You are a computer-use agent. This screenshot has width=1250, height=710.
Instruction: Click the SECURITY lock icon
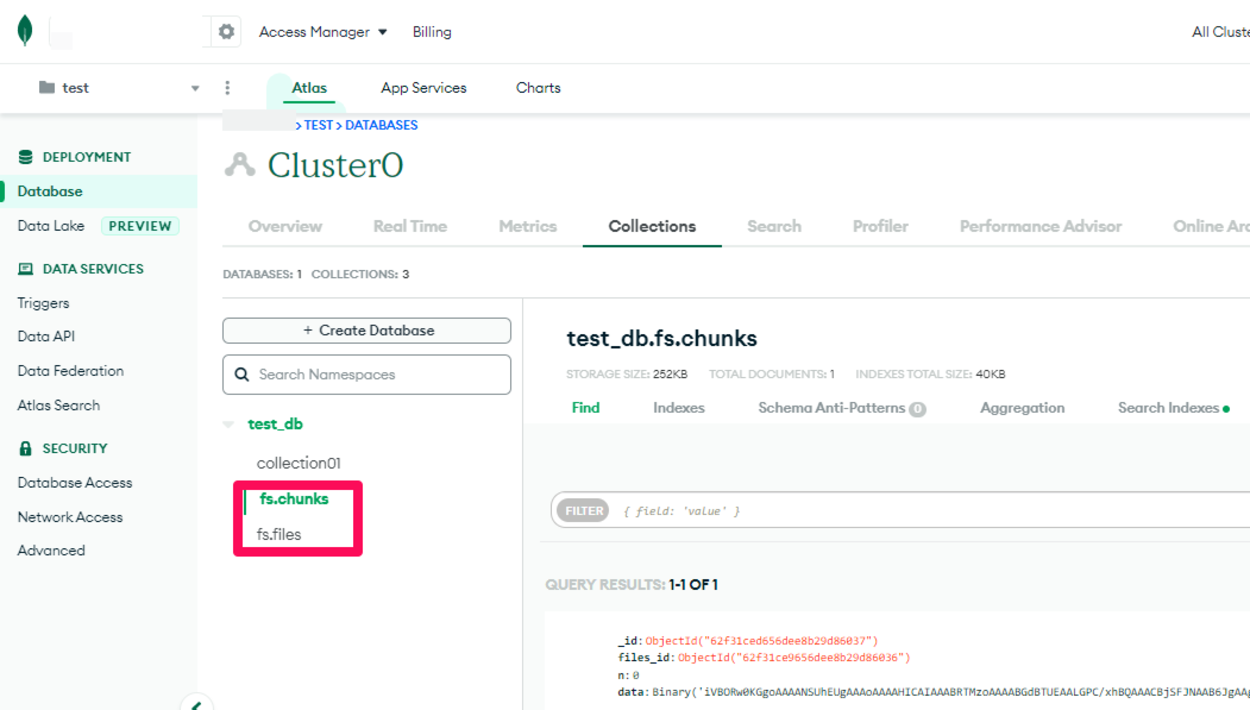(27, 448)
